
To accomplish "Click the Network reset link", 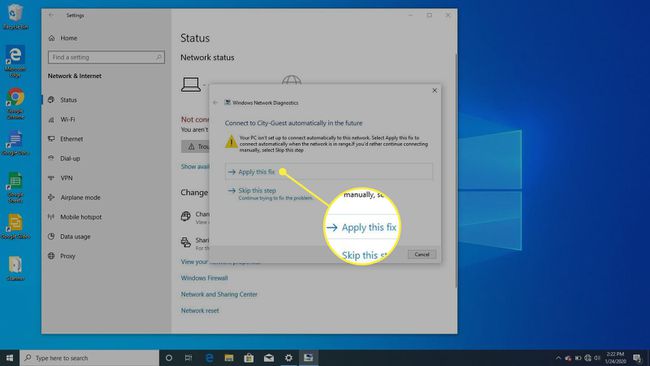I will point(200,310).
